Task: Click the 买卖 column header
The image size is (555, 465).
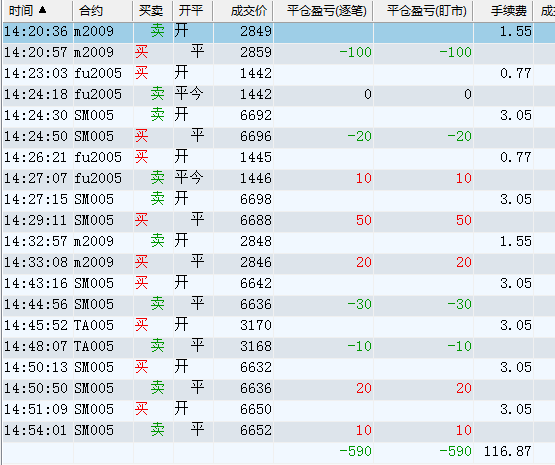Action: point(153,11)
